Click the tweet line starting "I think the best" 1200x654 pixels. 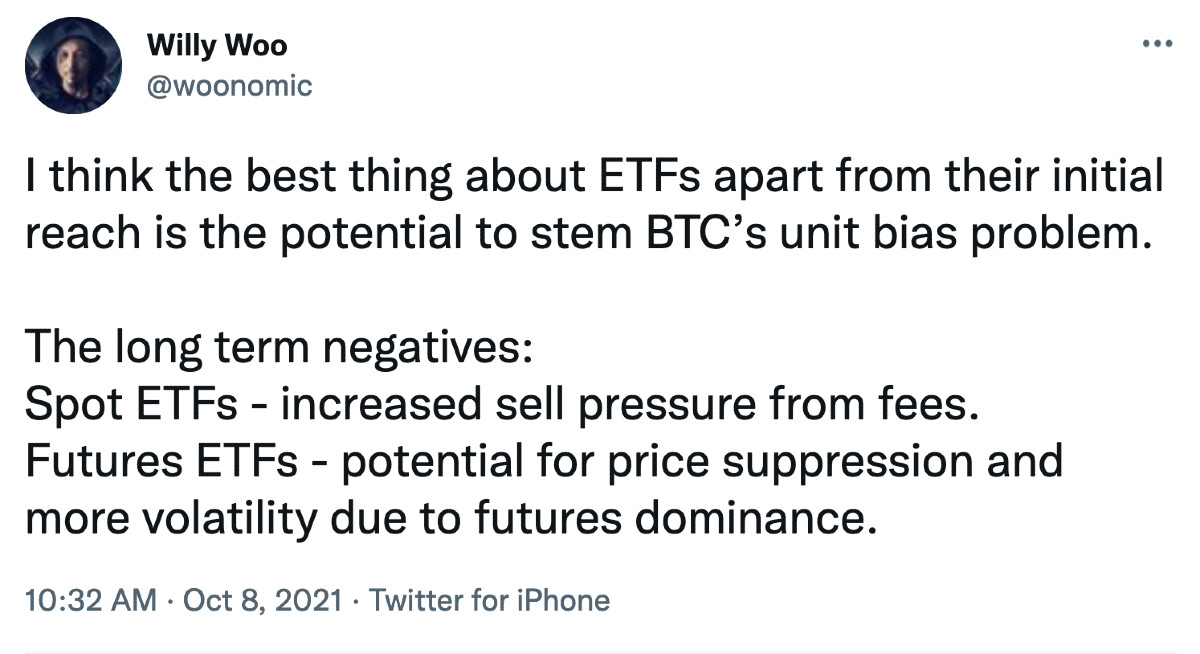point(594,178)
